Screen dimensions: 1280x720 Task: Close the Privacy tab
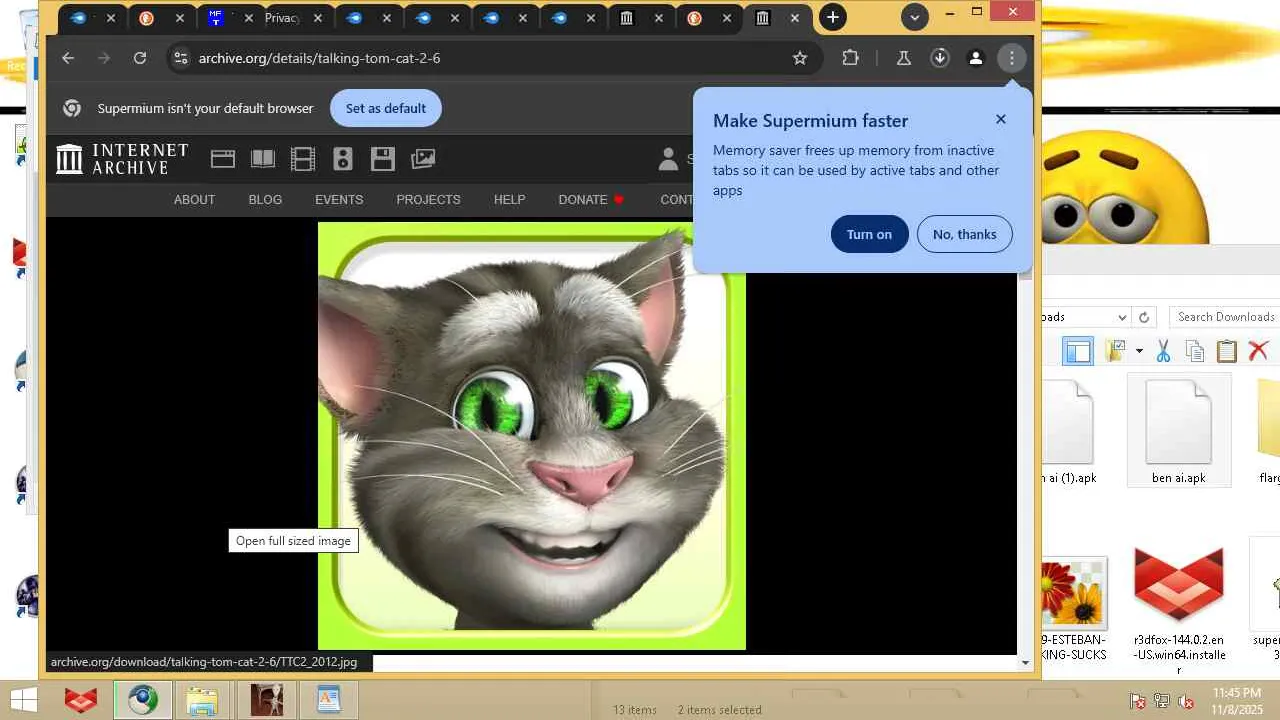(318, 18)
